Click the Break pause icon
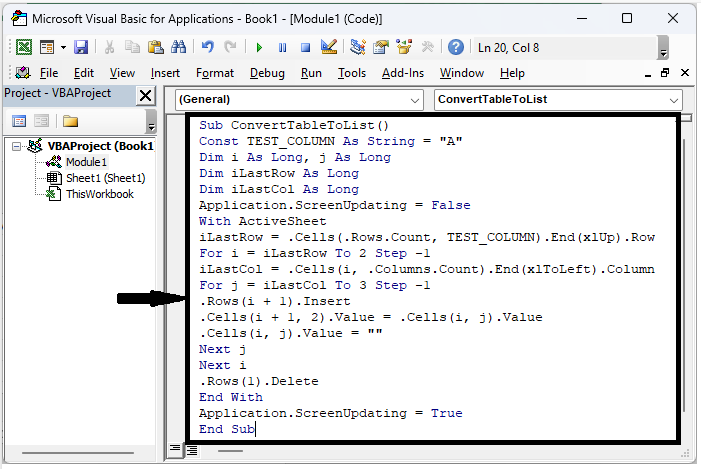The height and width of the screenshot is (469, 701). 282,47
